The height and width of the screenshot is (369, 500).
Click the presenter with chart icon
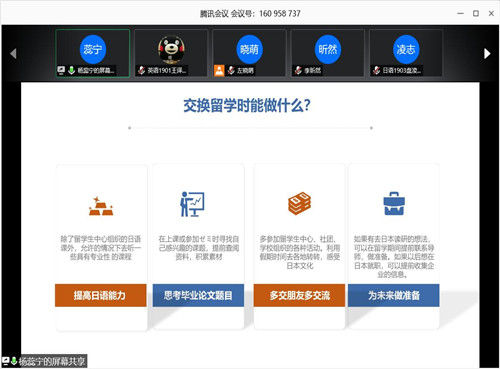[x=192, y=204]
